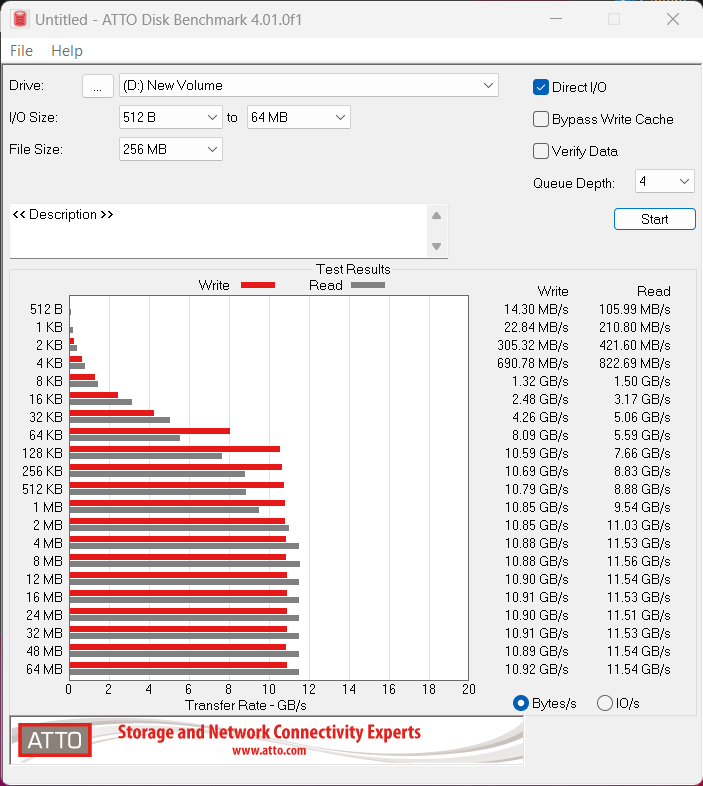
Task: Enable Bypass Write Cache option
Action: coord(541,119)
